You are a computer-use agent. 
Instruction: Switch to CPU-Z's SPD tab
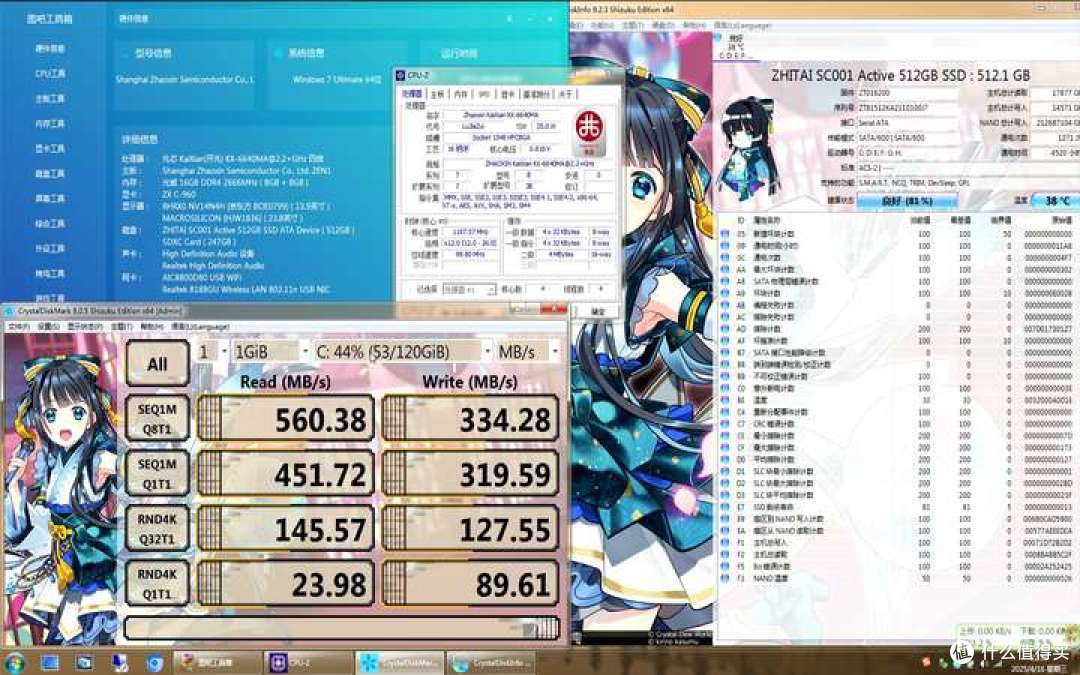tap(484, 94)
